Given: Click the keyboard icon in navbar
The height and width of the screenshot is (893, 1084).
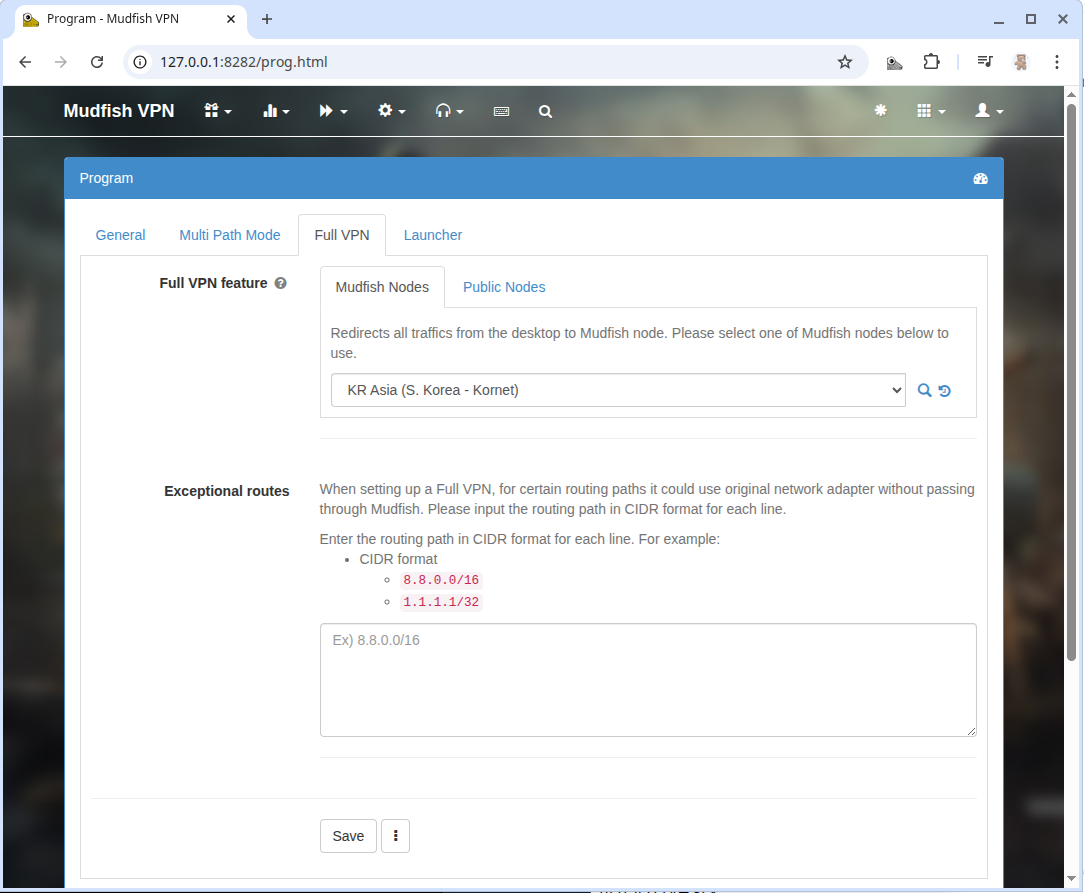Looking at the screenshot, I should point(502,111).
